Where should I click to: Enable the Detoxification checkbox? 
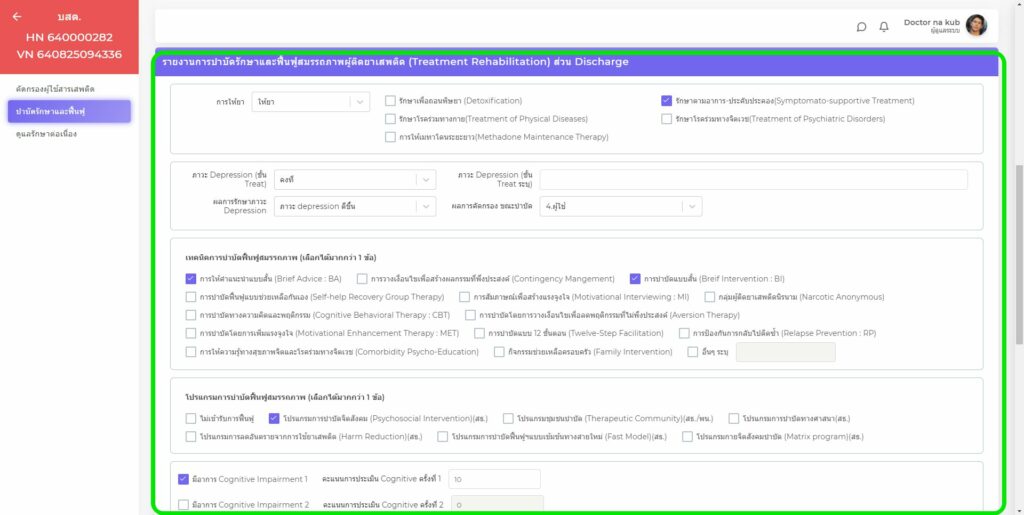pos(390,101)
